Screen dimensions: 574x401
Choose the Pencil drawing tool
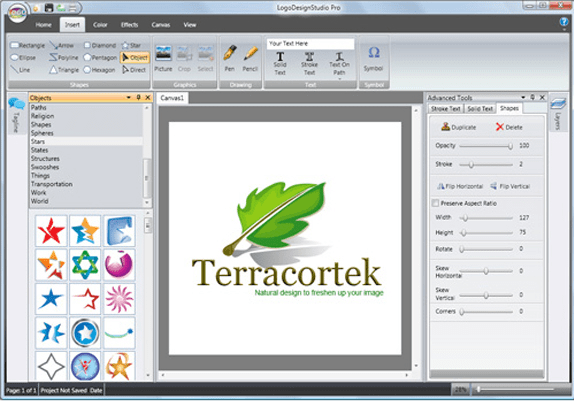point(250,59)
